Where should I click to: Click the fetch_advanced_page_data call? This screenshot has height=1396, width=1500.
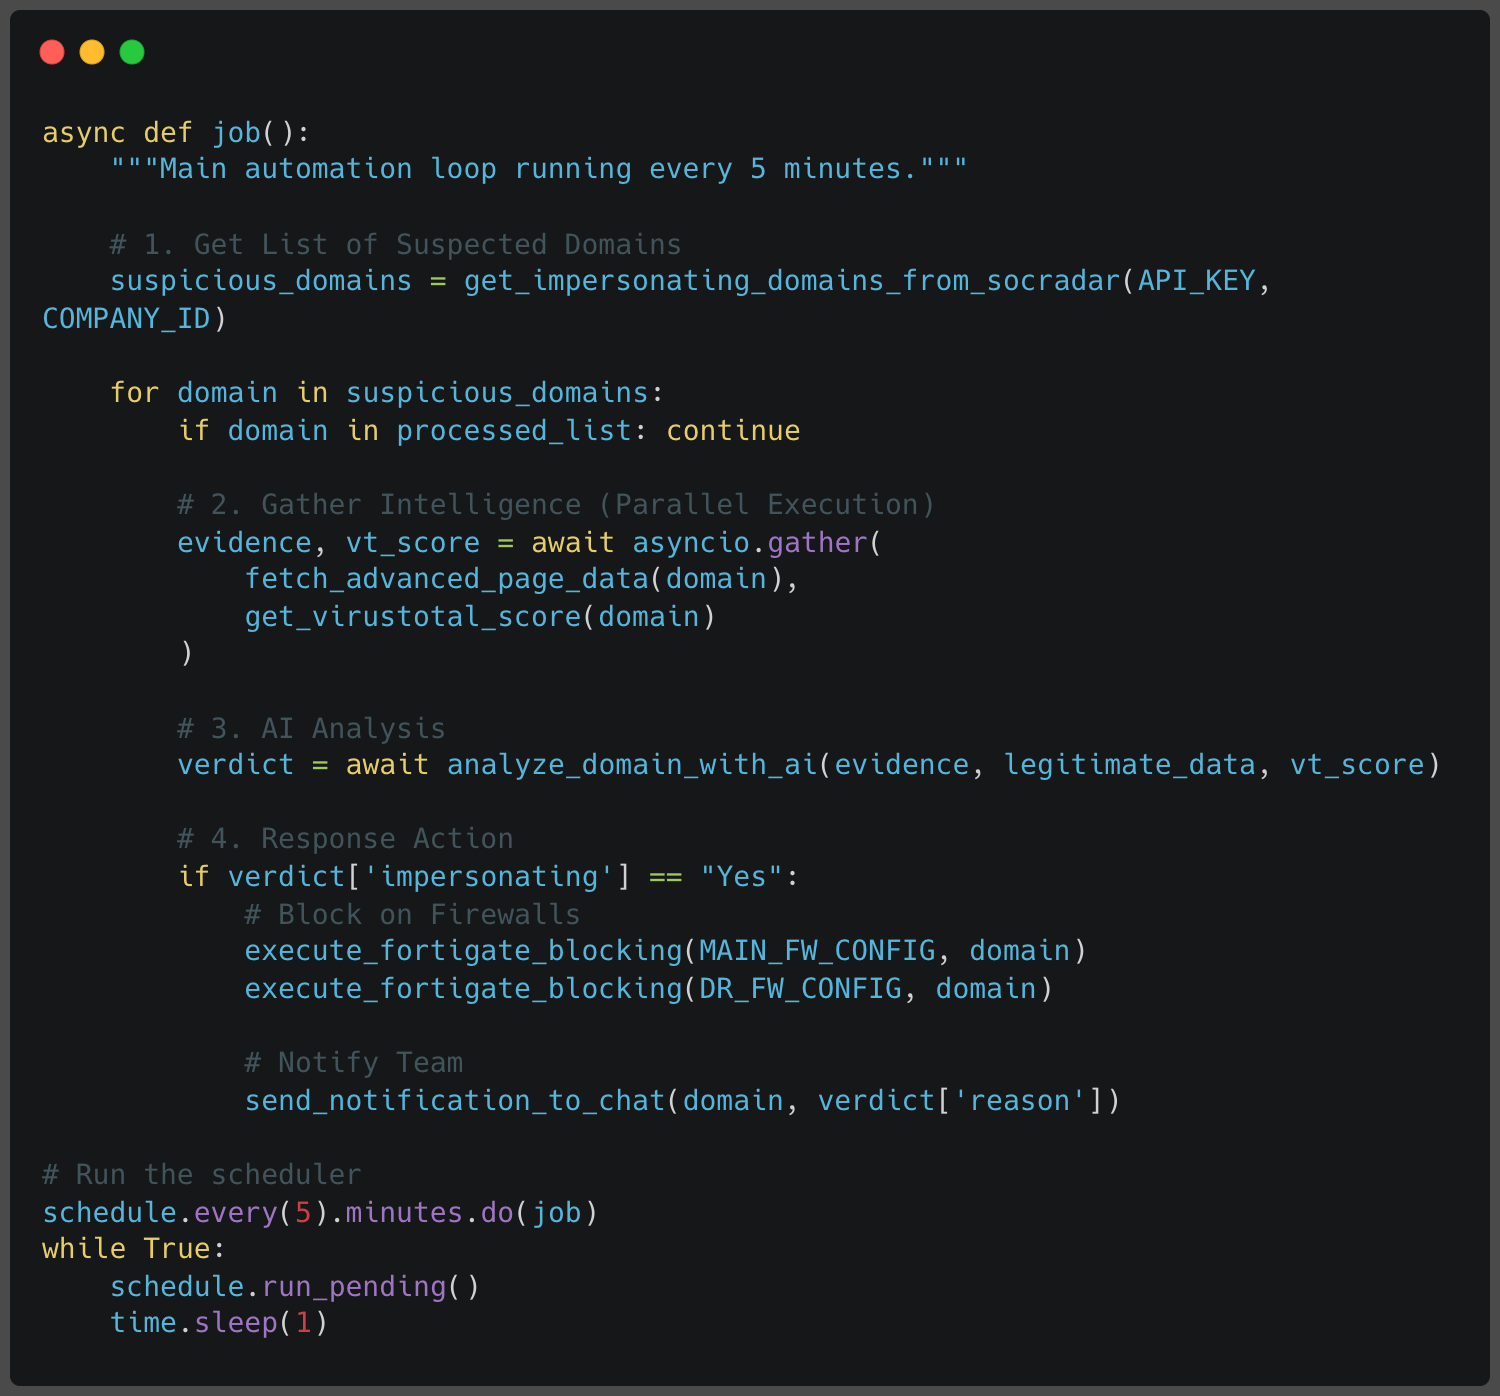pyautogui.click(x=447, y=579)
